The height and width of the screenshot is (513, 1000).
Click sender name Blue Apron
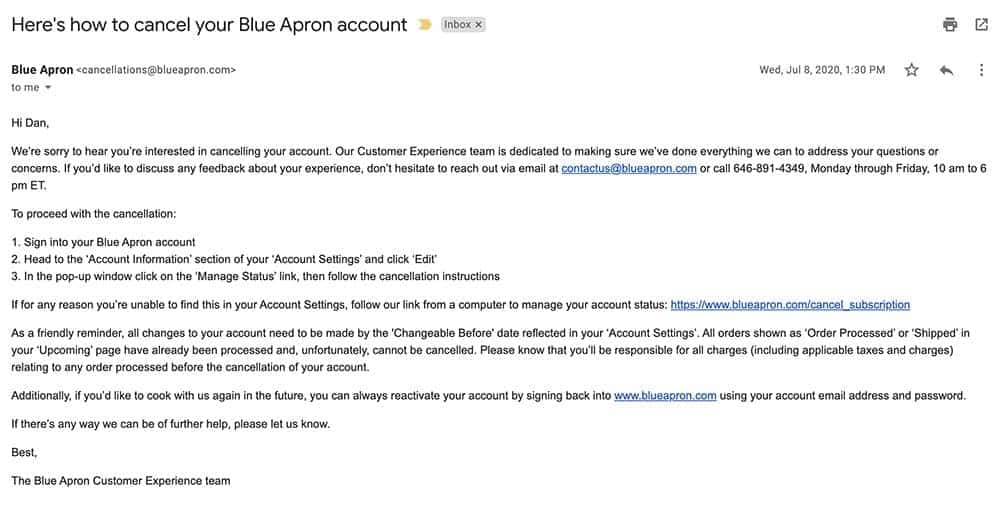42,70
